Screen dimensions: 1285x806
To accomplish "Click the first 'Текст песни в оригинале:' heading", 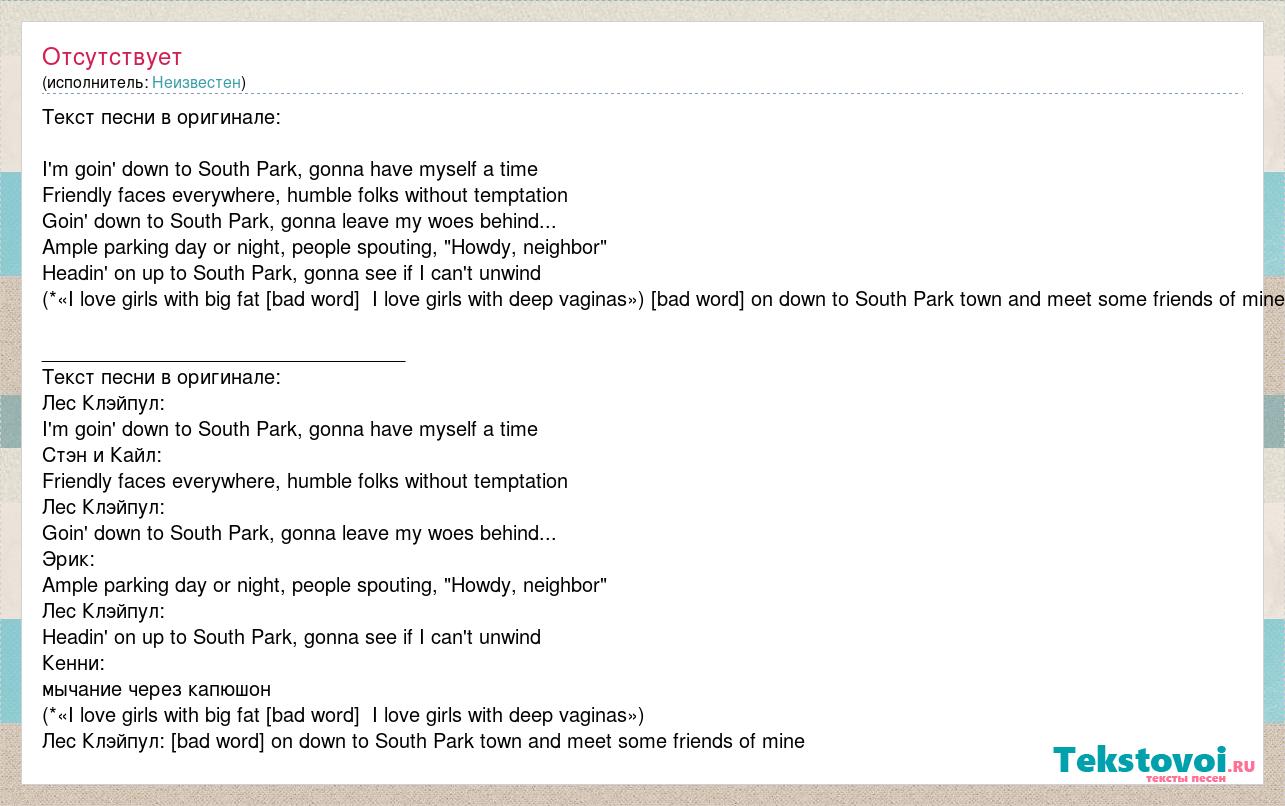I will click(161, 117).
